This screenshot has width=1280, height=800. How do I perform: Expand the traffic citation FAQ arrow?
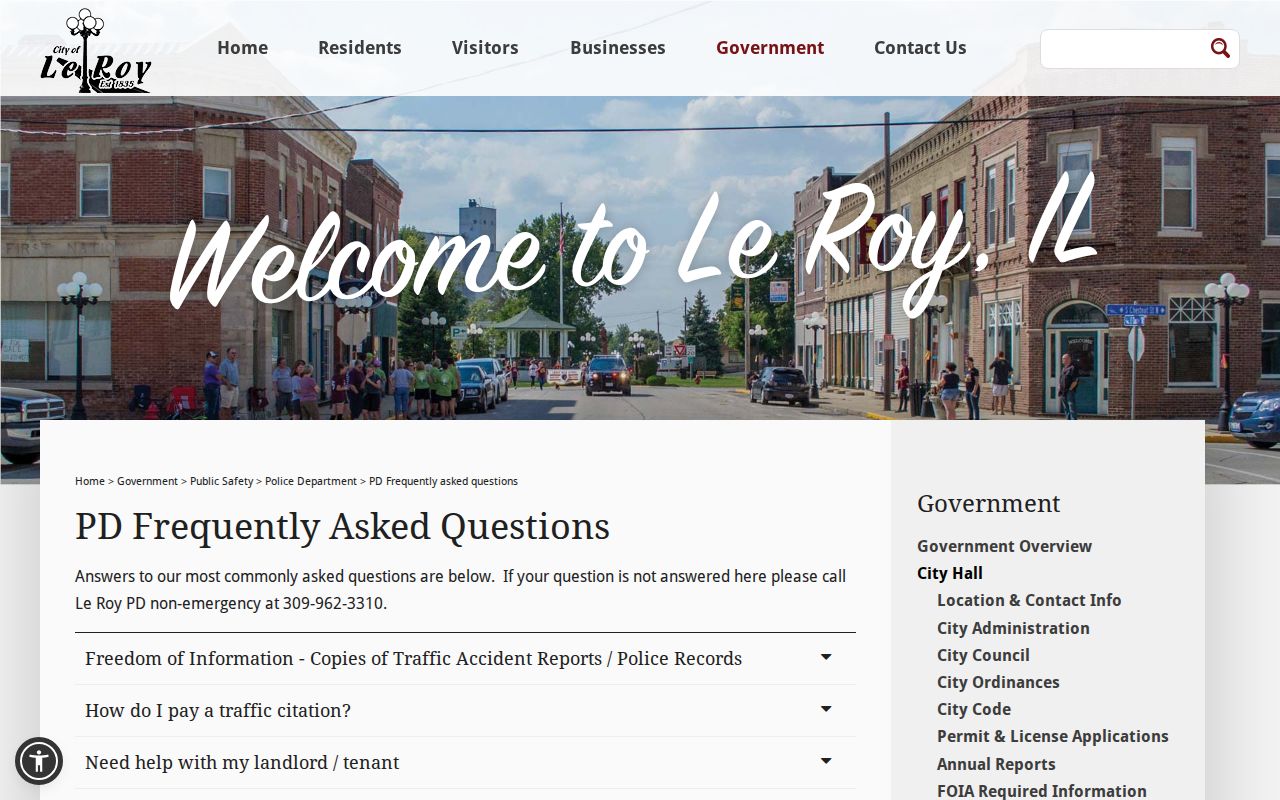point(826,709)
